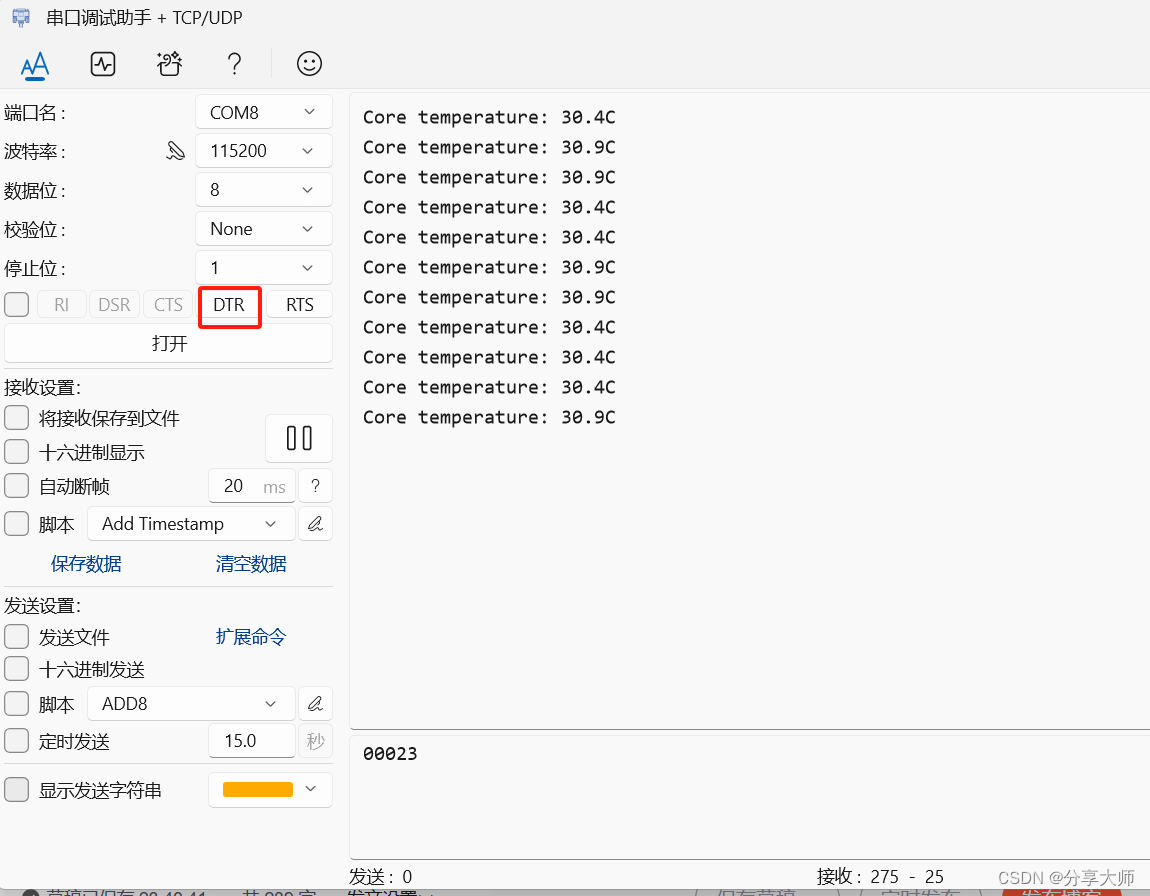Click the 扩展命令 entry
Image resolution: width=1150 pixels, height=896 pixels.
250,636
